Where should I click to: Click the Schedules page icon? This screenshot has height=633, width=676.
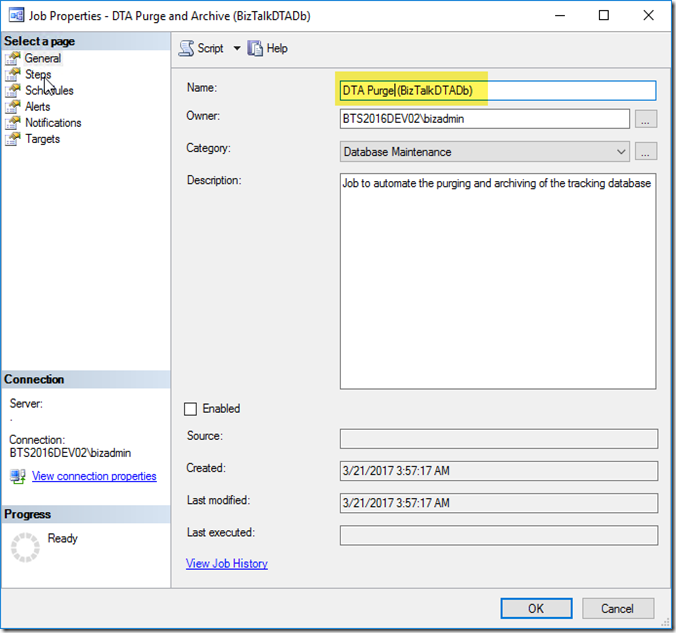coord(13,91)
